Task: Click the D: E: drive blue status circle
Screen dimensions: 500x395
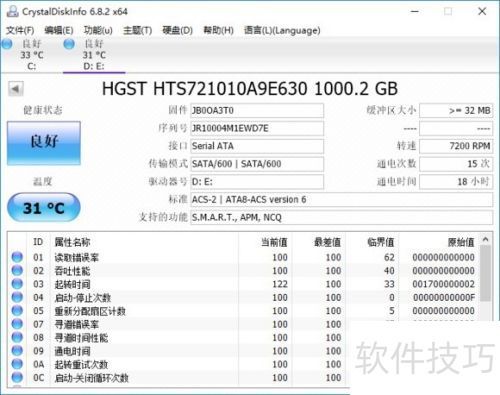Action: [69, 44]
